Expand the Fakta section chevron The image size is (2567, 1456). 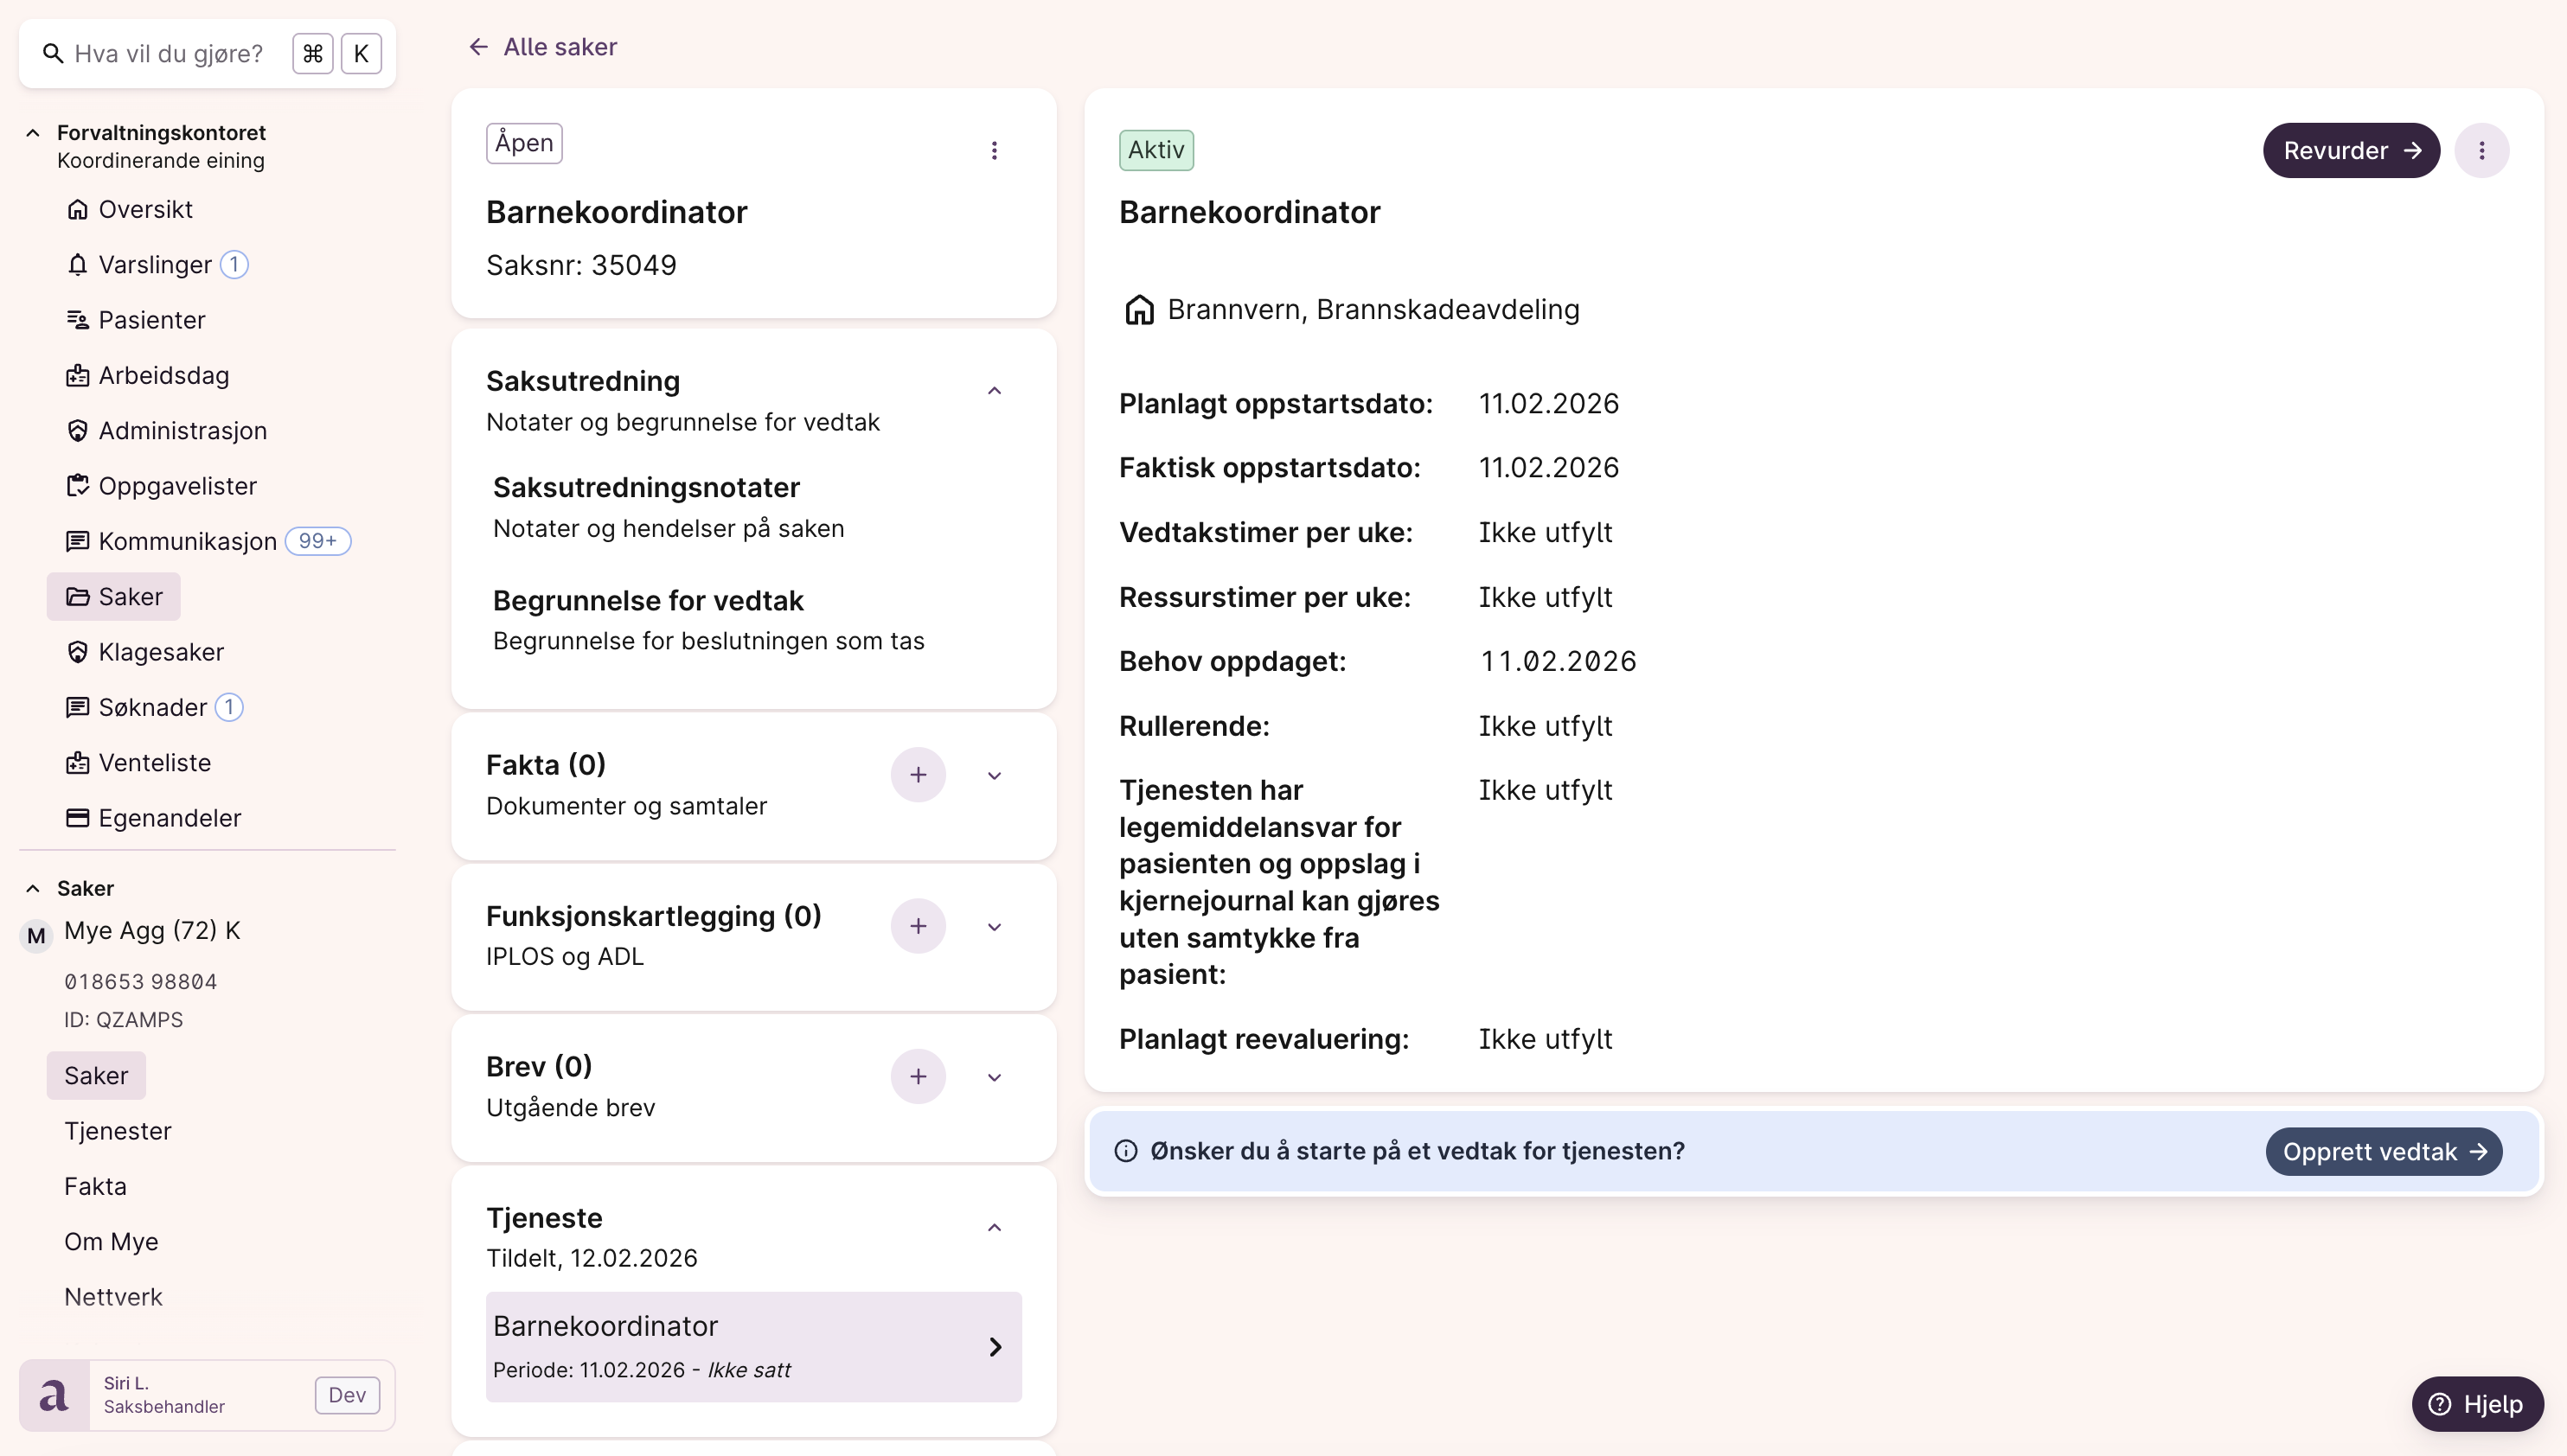tap(993, 776)
